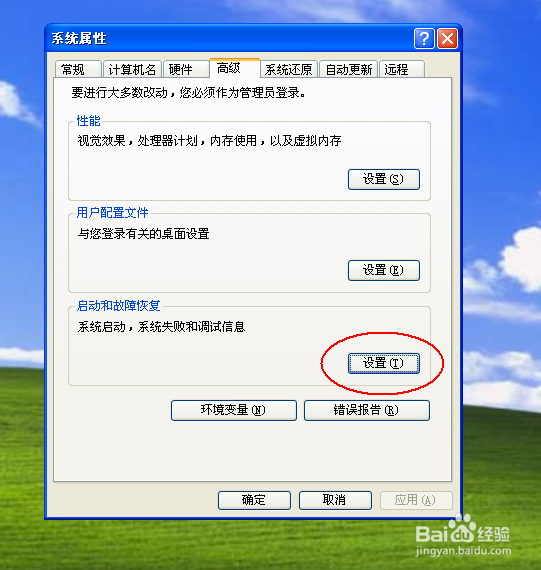Open the 环境变量(N) dialog

234,410
